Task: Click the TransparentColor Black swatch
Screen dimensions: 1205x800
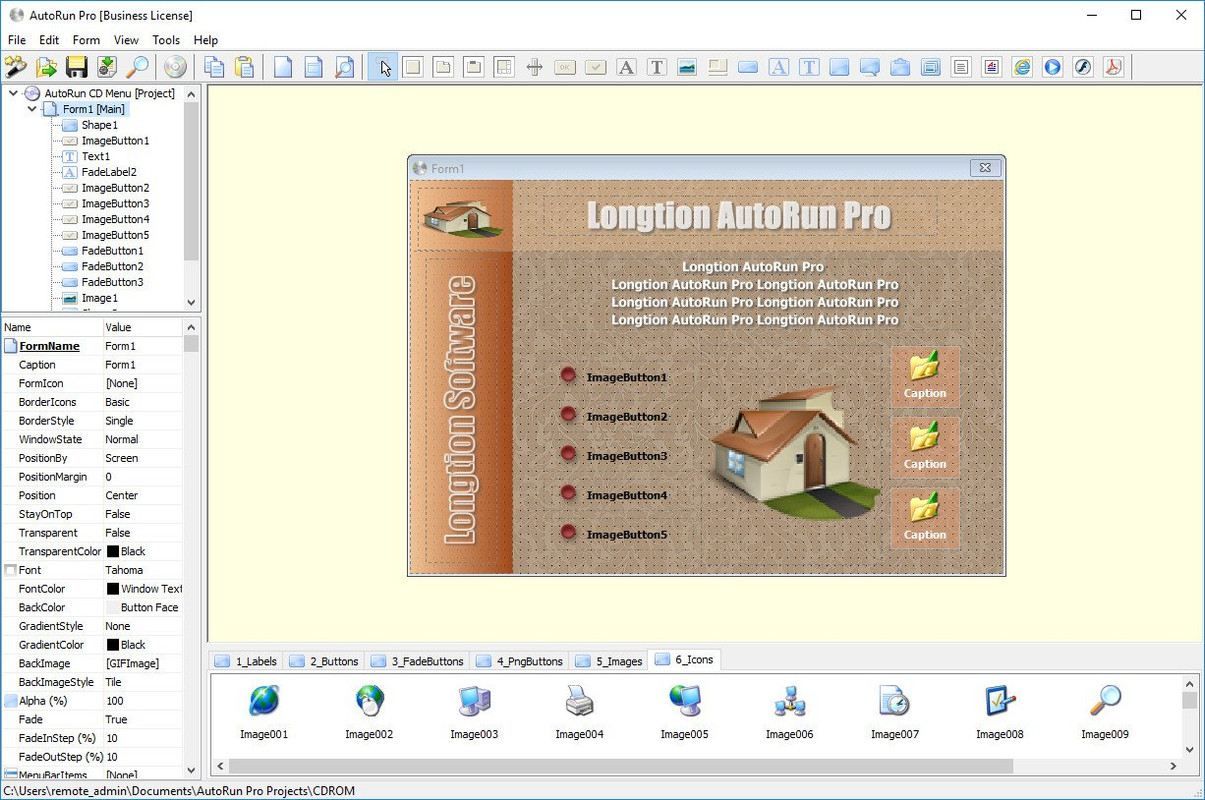Action: 113,552
